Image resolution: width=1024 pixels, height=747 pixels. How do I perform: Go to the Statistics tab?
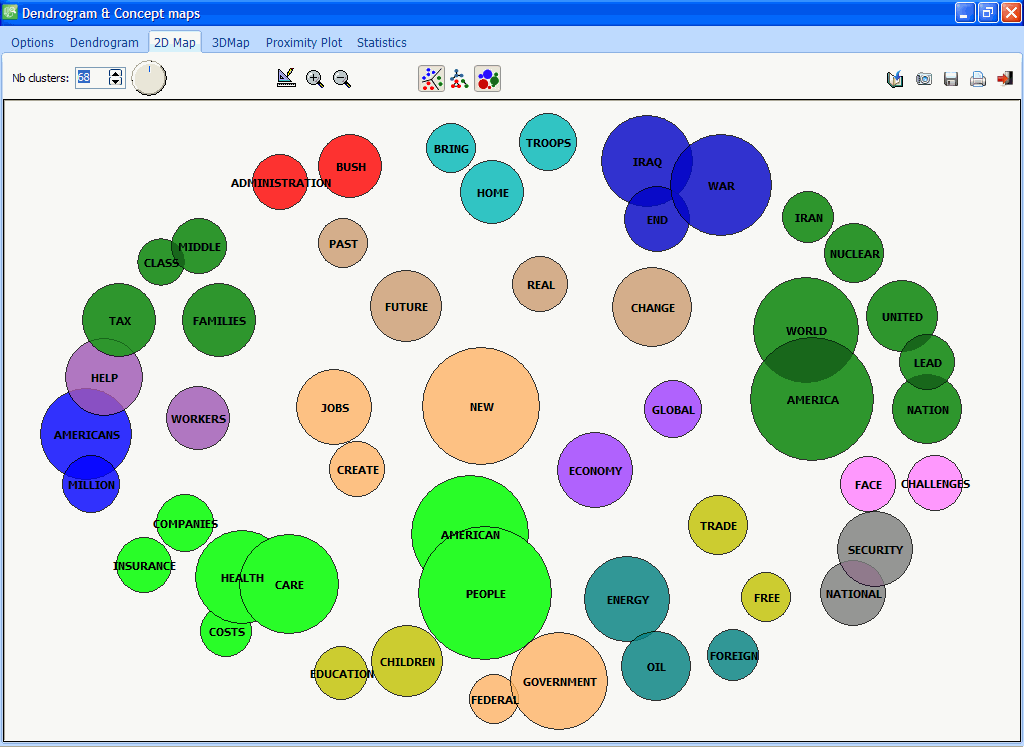tap(381, 43)
